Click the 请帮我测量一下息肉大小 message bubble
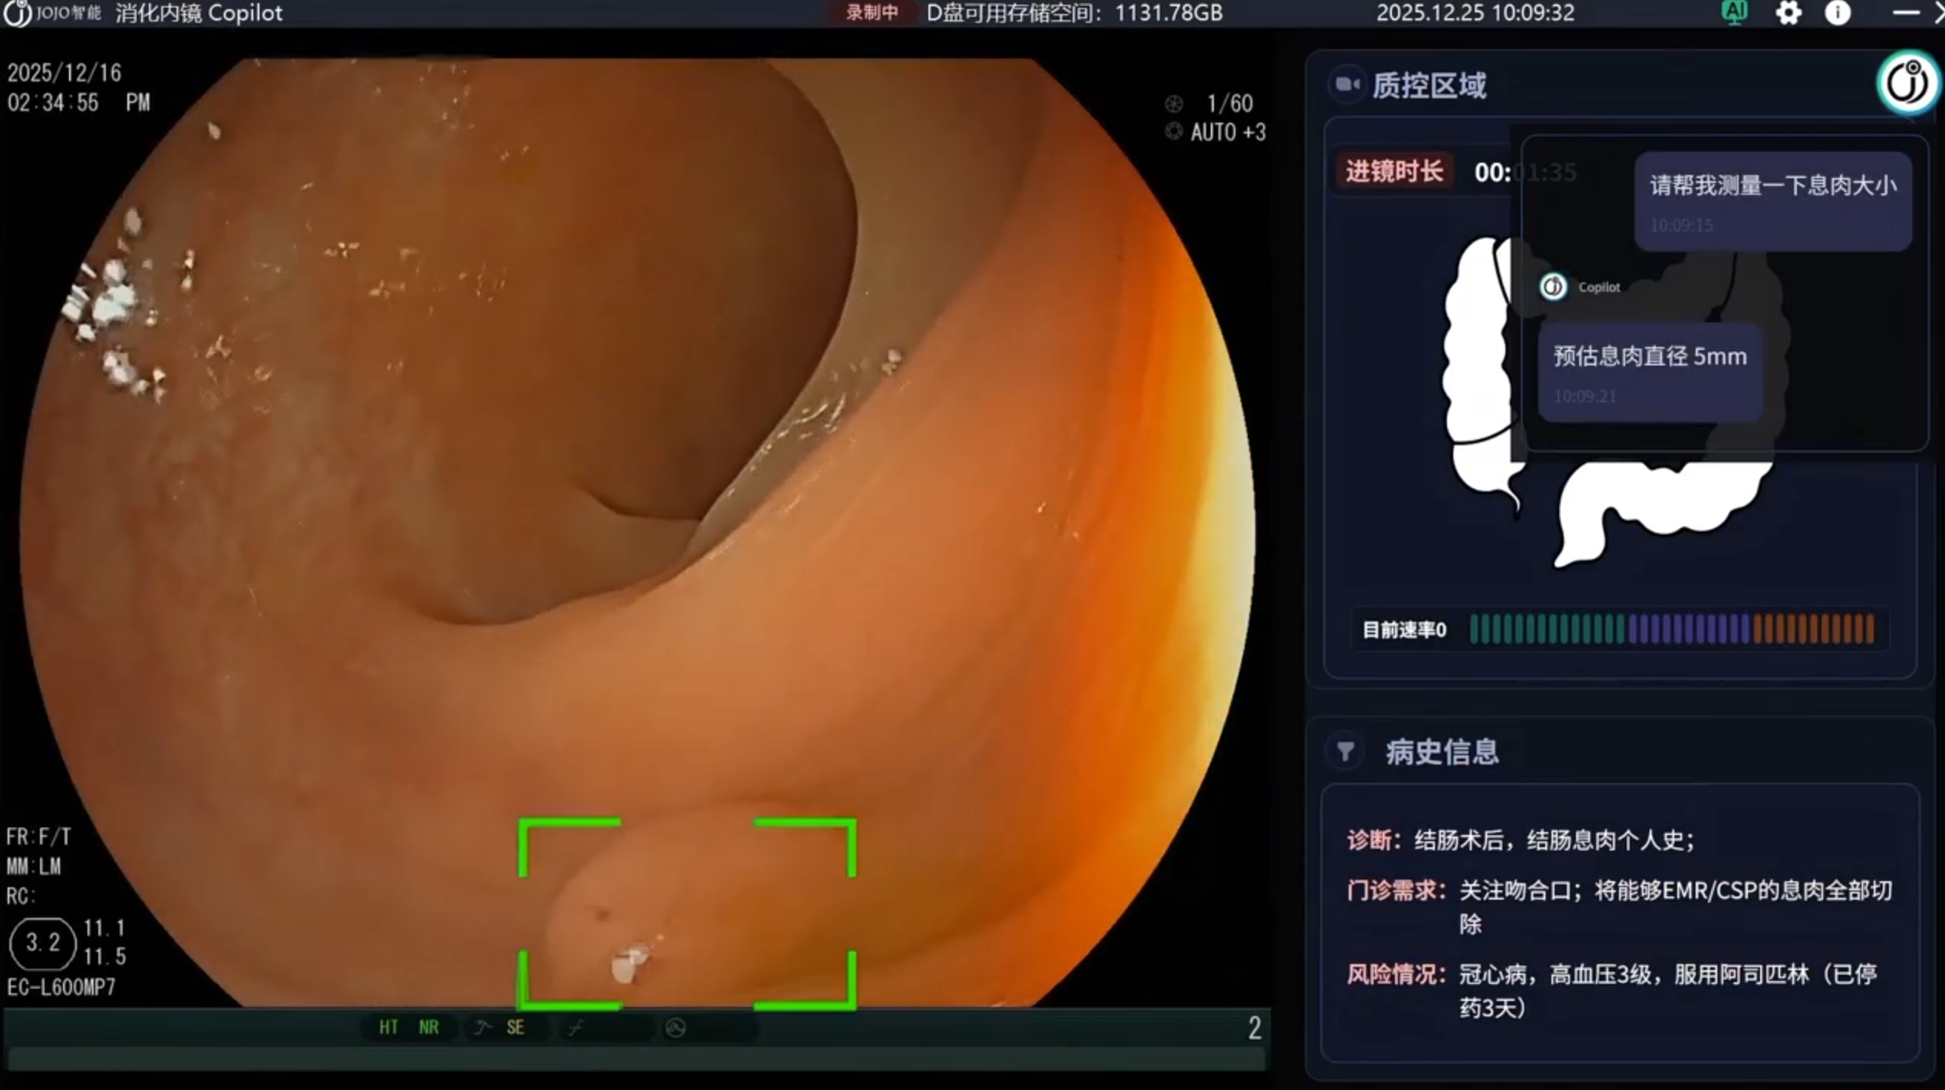1945x1090 pixels. (1772, 199)
